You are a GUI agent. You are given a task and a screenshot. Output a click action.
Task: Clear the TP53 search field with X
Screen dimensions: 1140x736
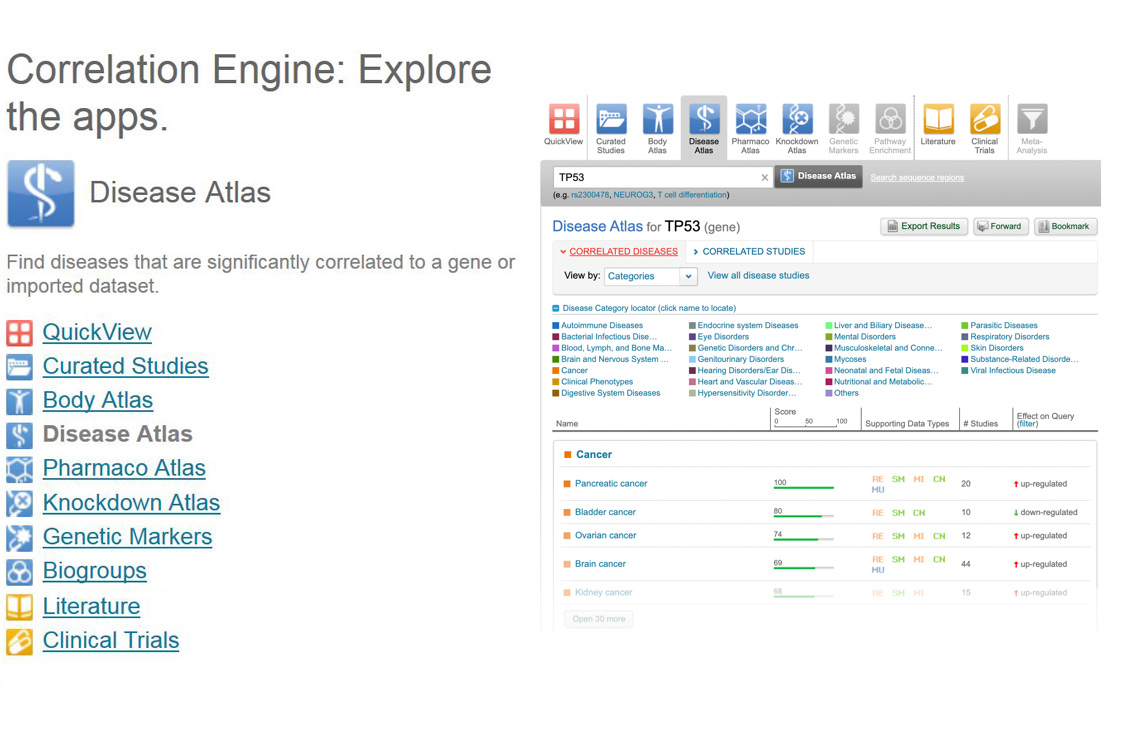pos(765,178)
